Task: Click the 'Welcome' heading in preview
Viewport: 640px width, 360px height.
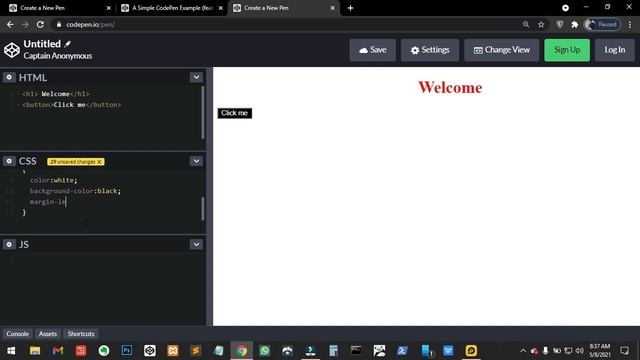Action: point(450,87)
